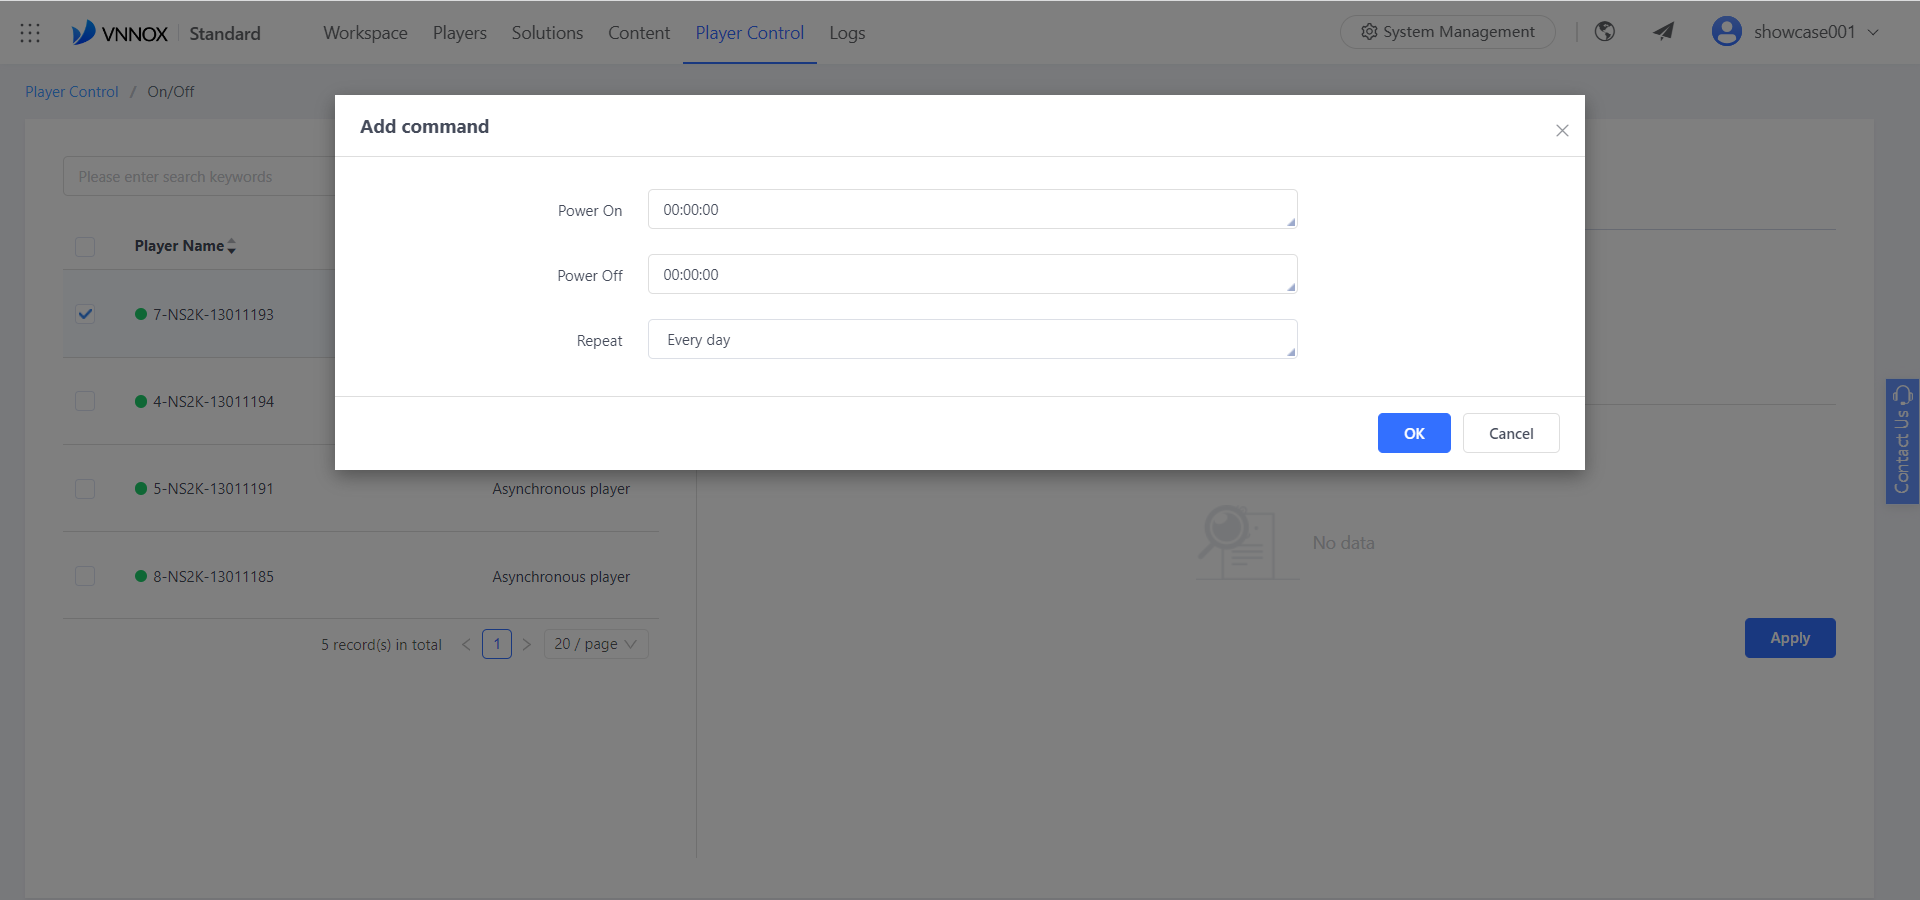1920x900 pixels.
Task: Click the Cancel button
Action: [x=1511, y=433]
